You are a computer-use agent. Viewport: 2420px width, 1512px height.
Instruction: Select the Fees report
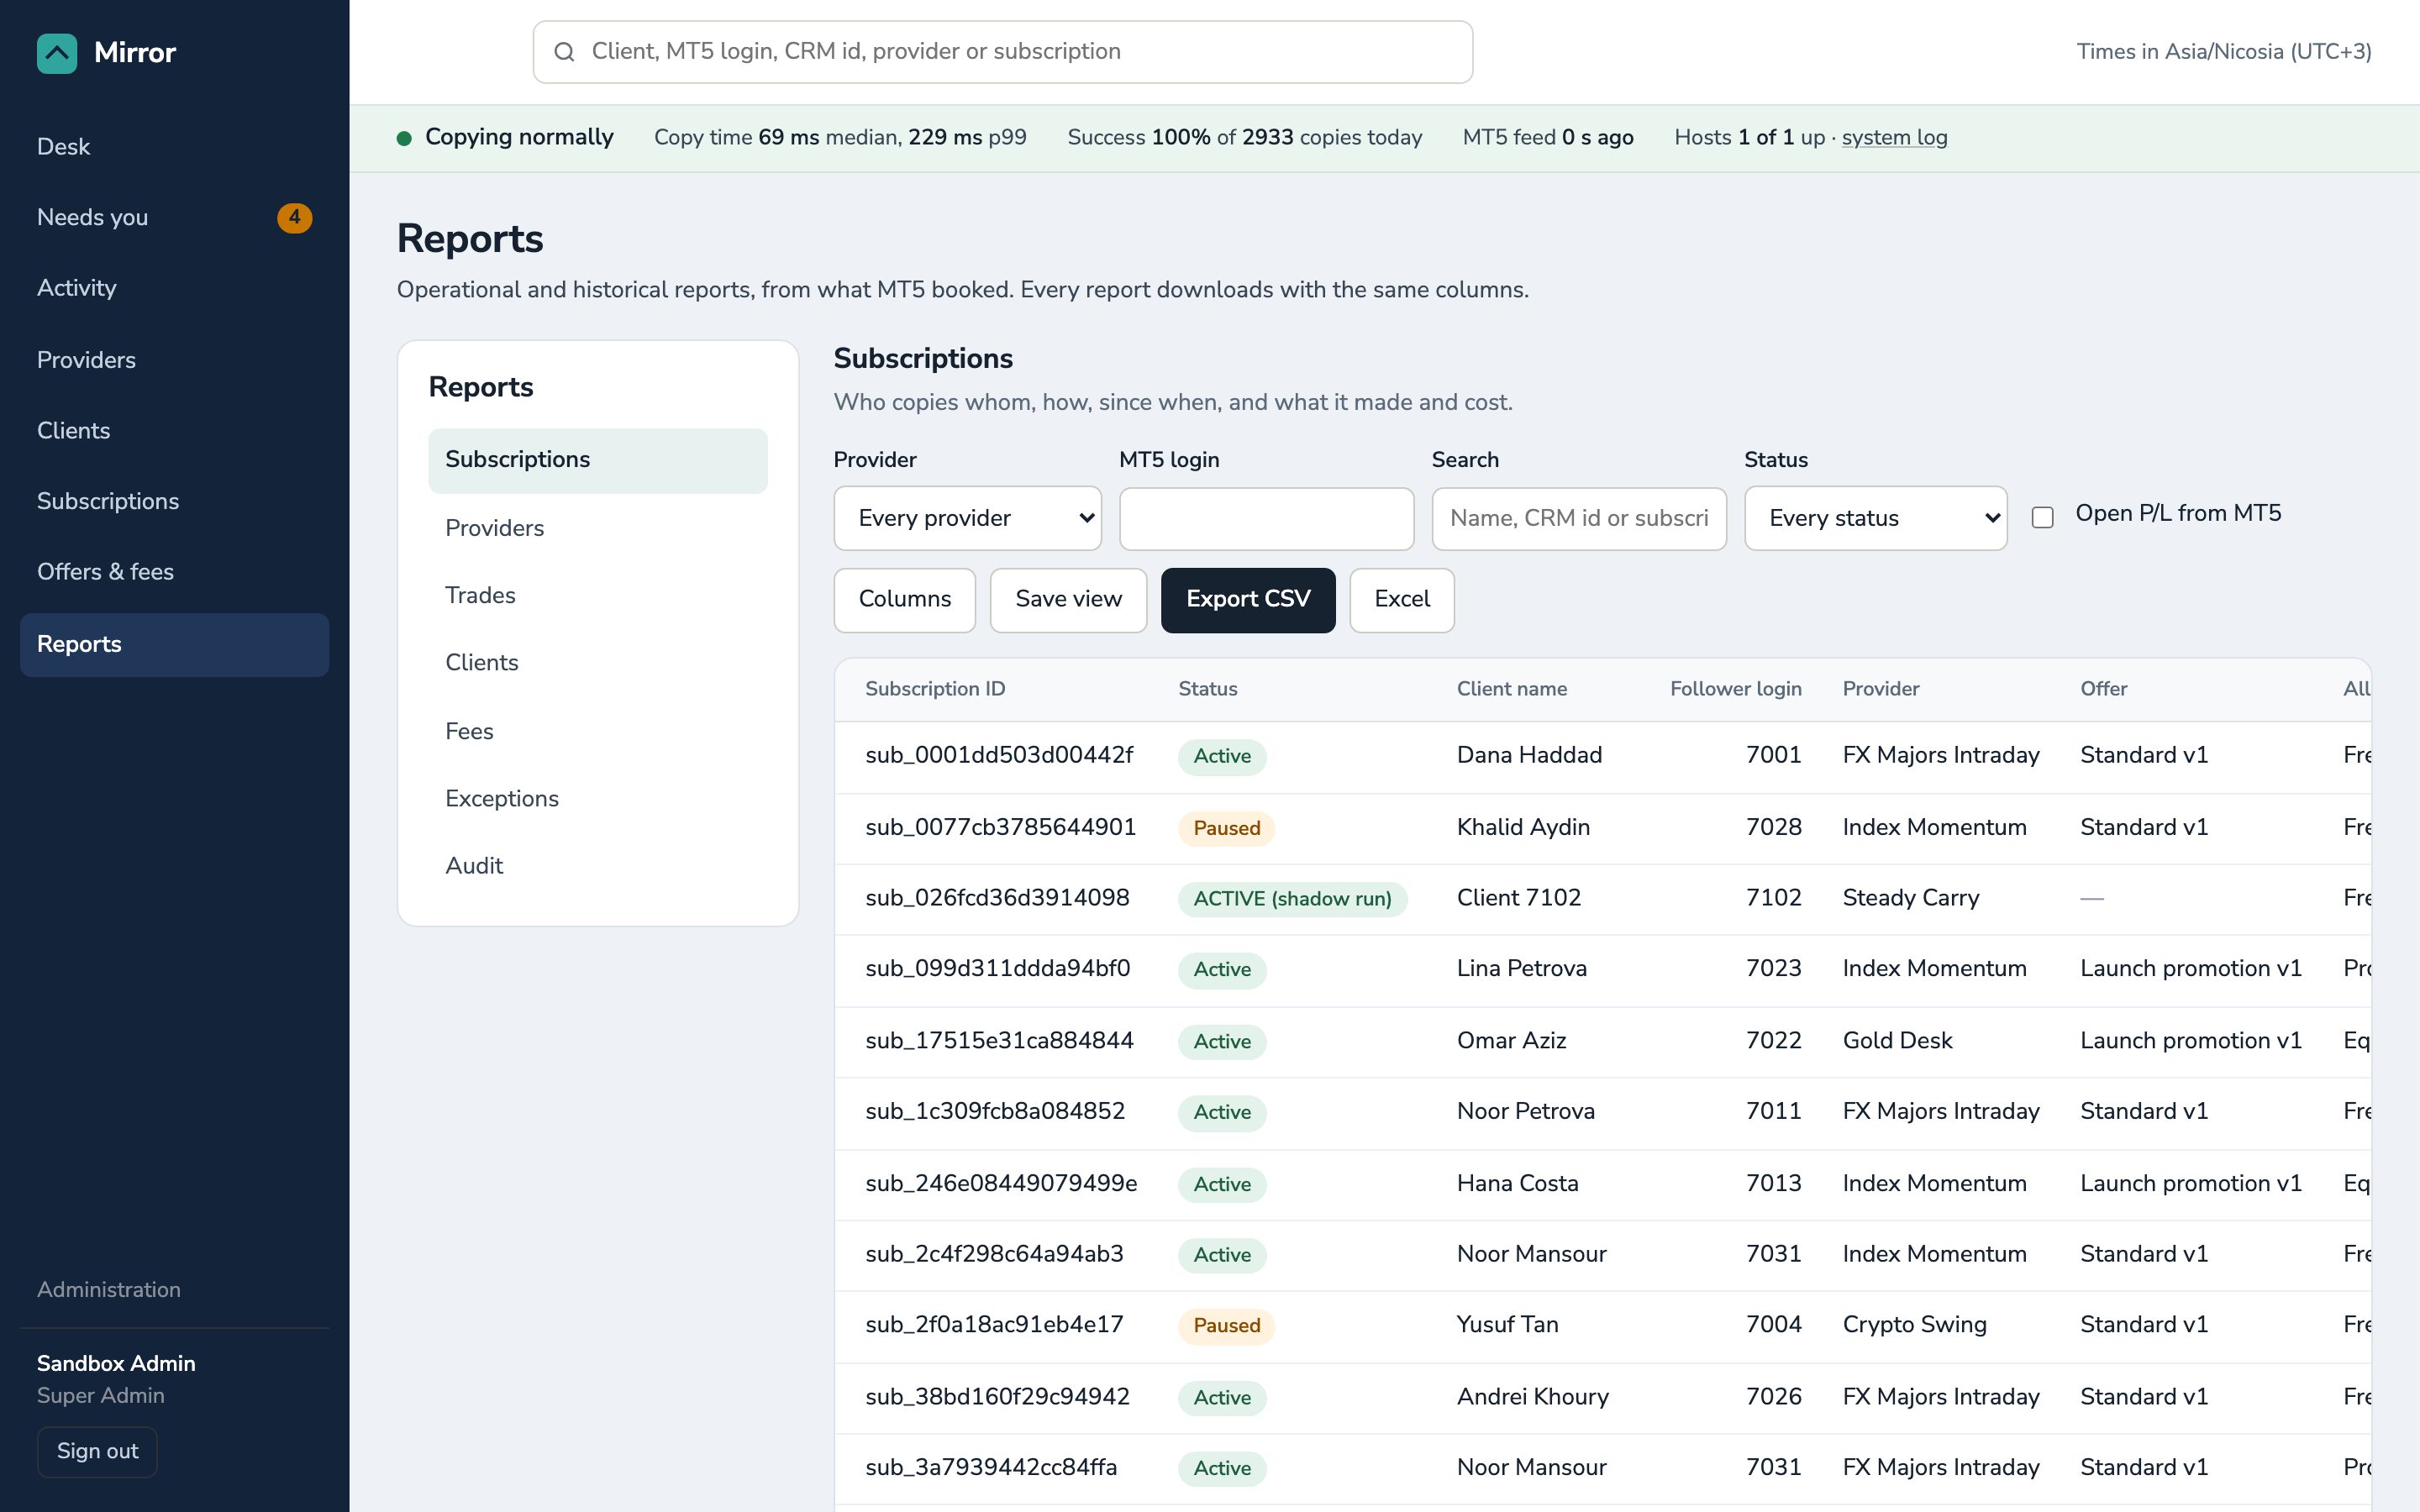(x=597, y=731)
